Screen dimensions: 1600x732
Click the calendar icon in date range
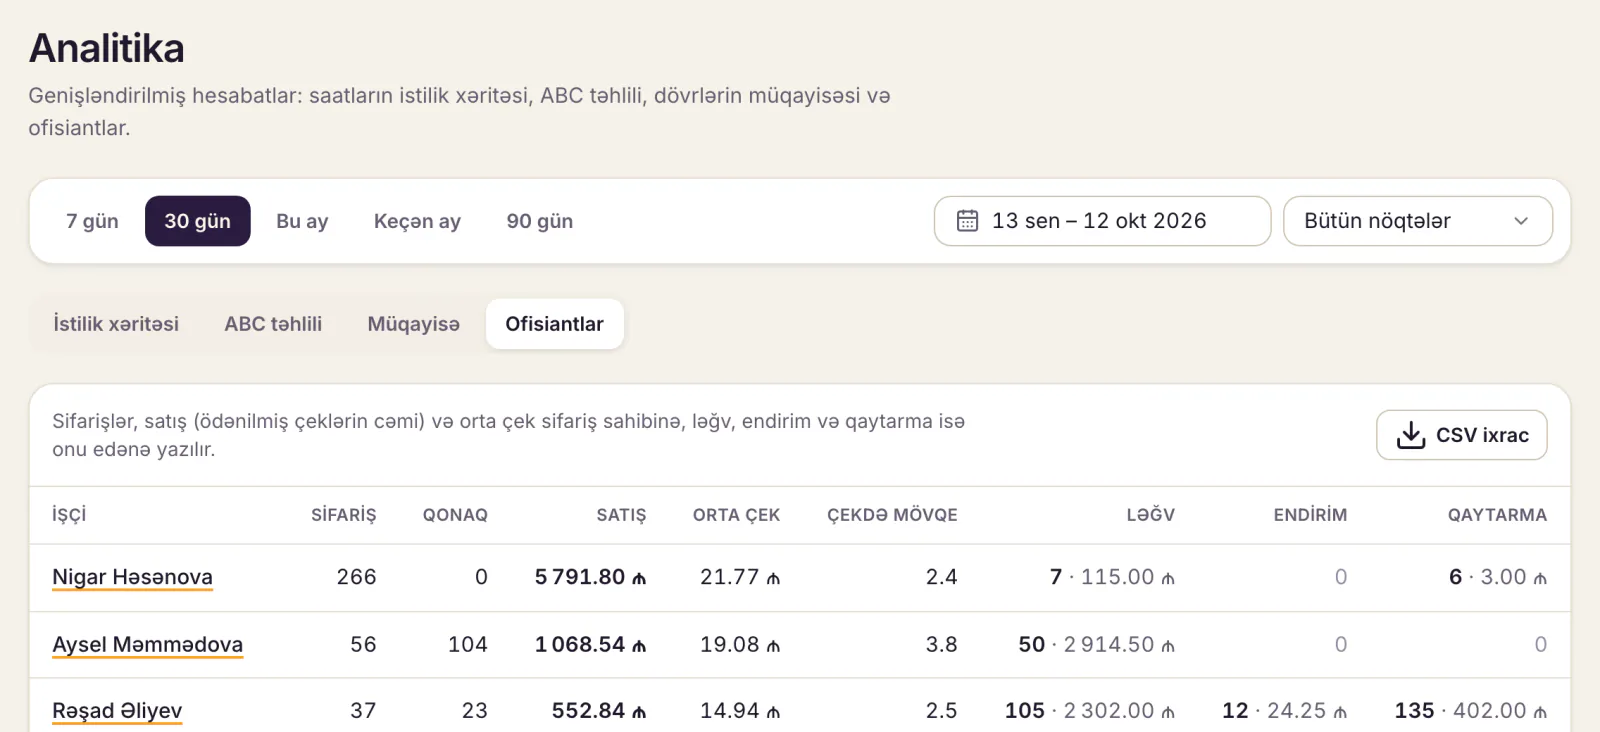click(967, 221)
